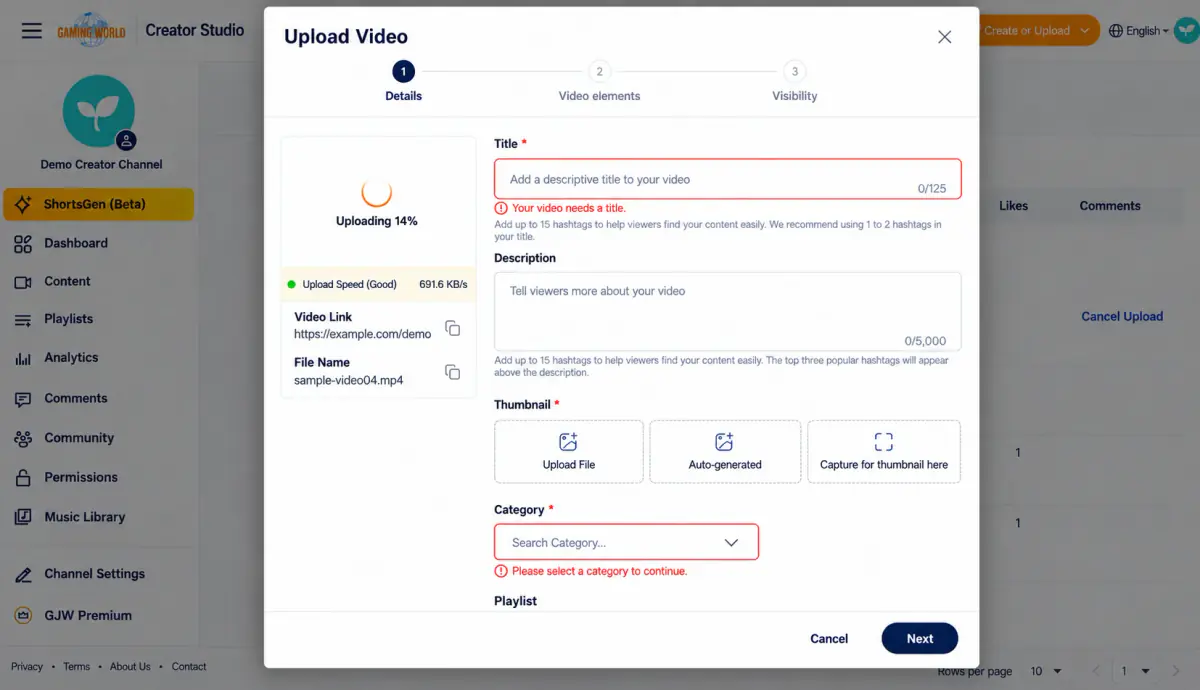1200x690 pixels.
Task: Click the Gaming World logo
Action: (x=91, y=30)
